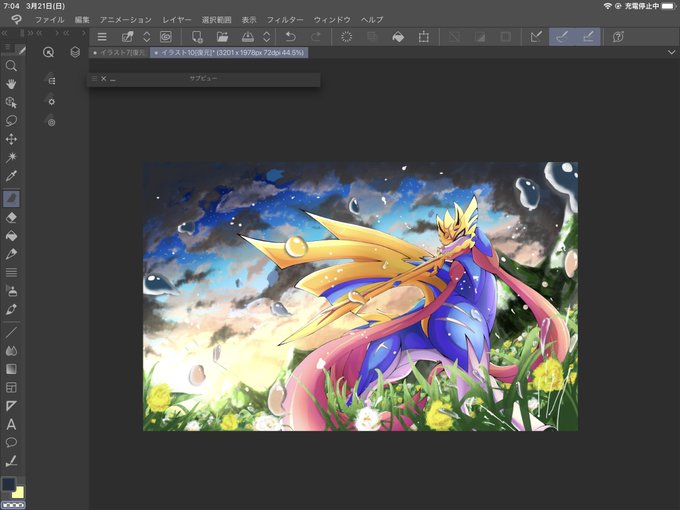
Task: Toggle Snap to Ruler
Action: click(x=536, y=37)
